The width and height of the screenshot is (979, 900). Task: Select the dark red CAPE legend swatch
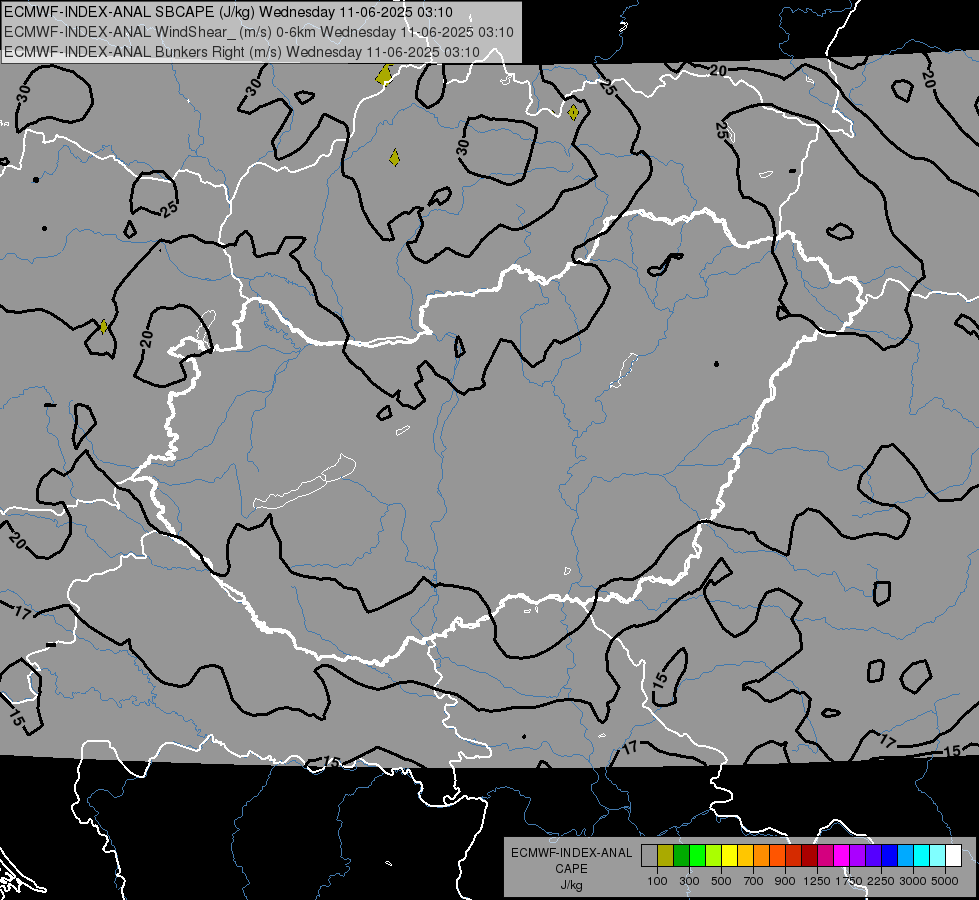pos(809,856)
